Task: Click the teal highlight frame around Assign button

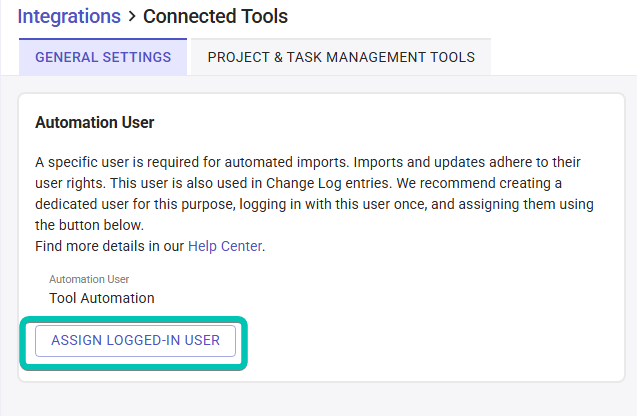Action: pos(246,342)
